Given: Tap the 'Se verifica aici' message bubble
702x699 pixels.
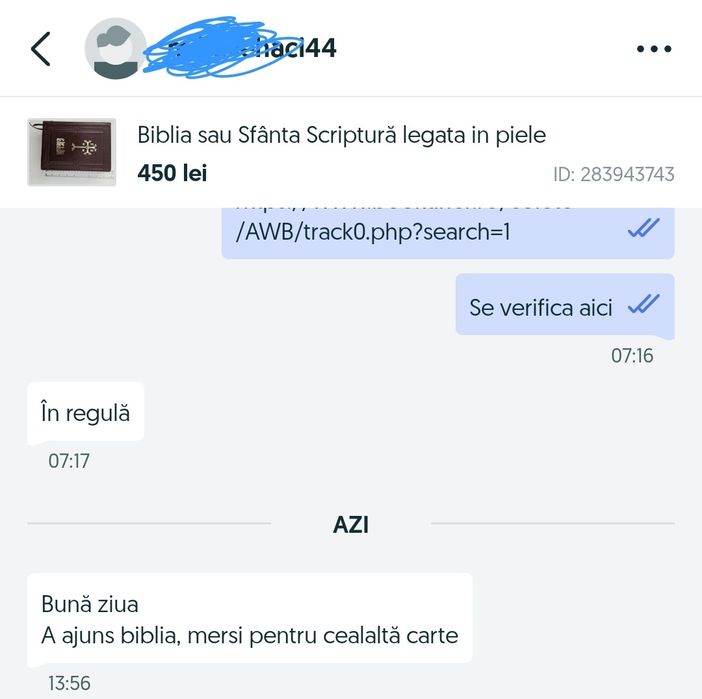Looking at the screenshot, I should pyautogui.click(x=565, y=304).
